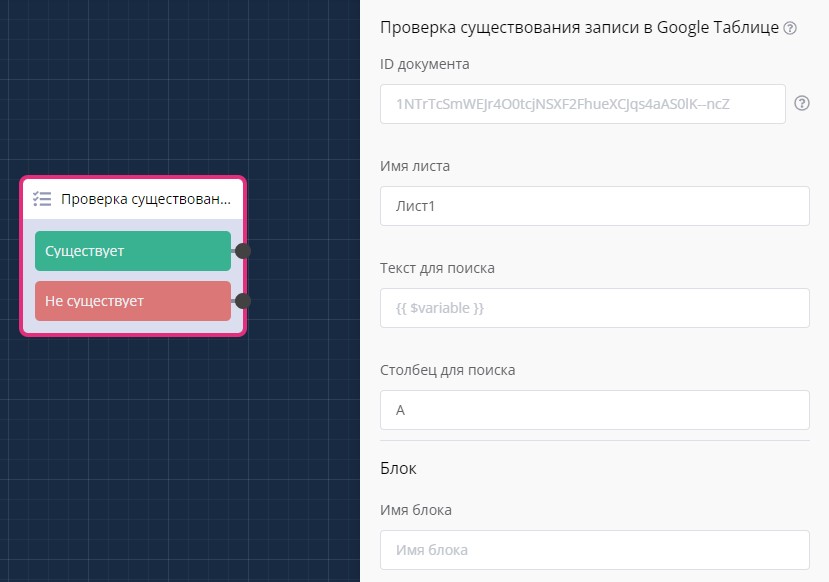Click the Текст для поиска input
Screen dimensions: 829x582
594,308
